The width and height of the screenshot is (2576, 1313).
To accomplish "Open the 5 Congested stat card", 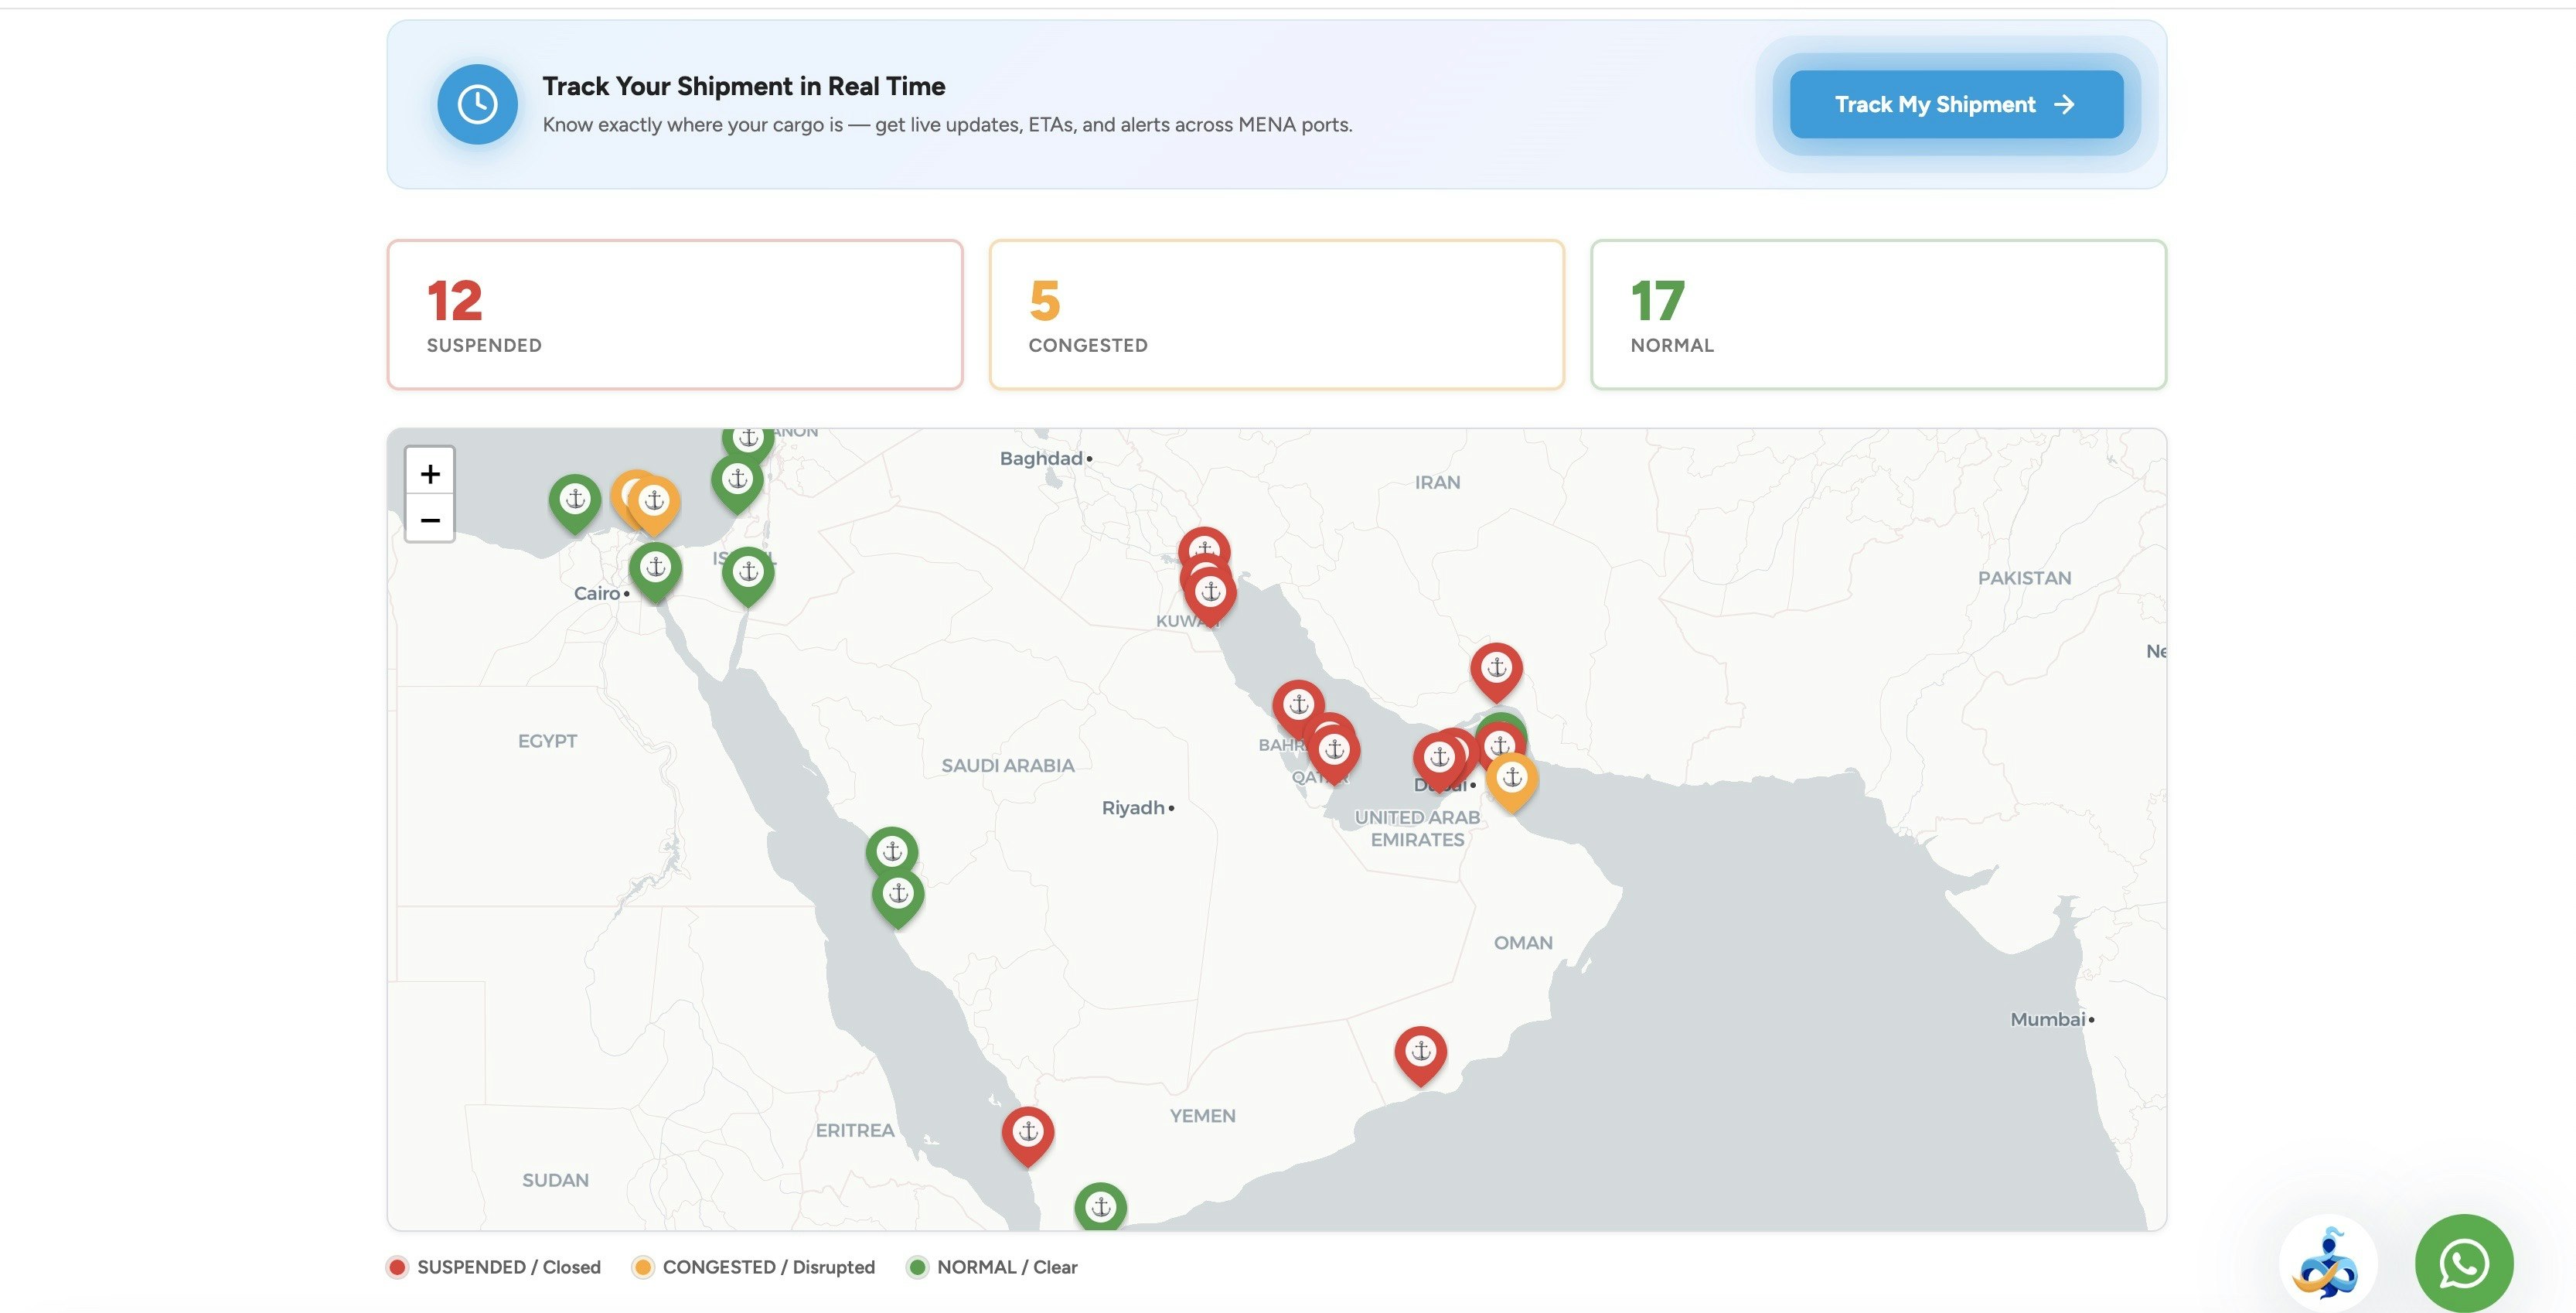I will click(x=1276, y=314).
